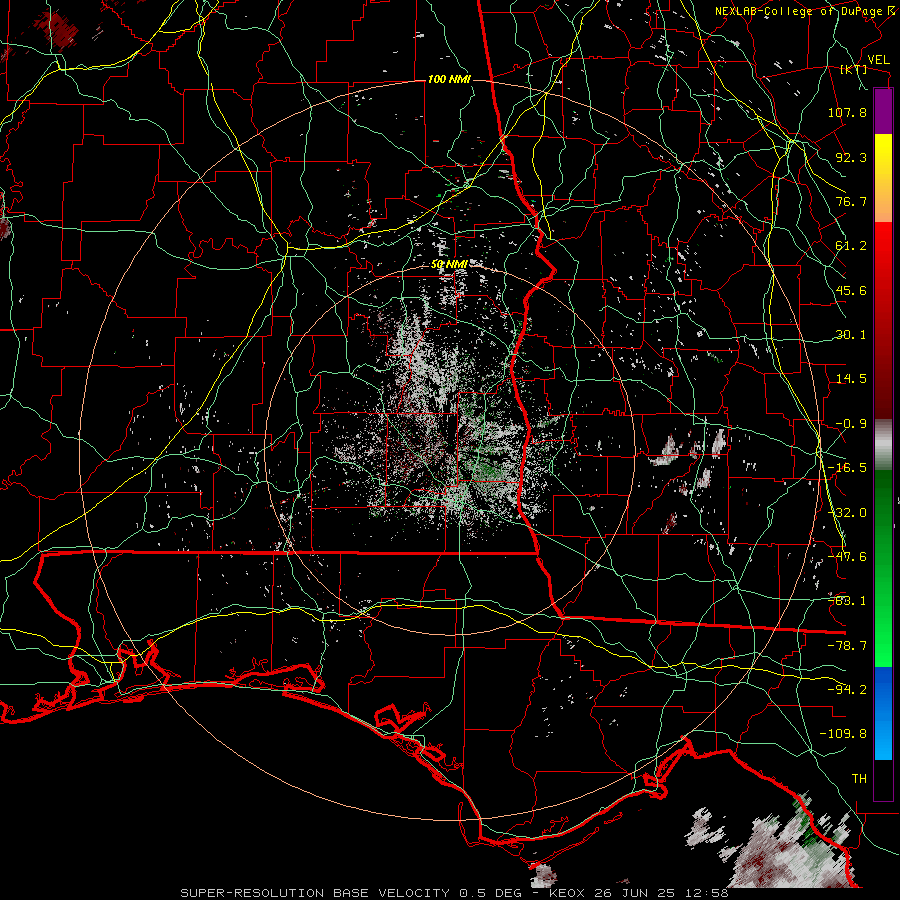Click the 100 NMI range ring label
This screenshot has height=900, width=900.
449,79
